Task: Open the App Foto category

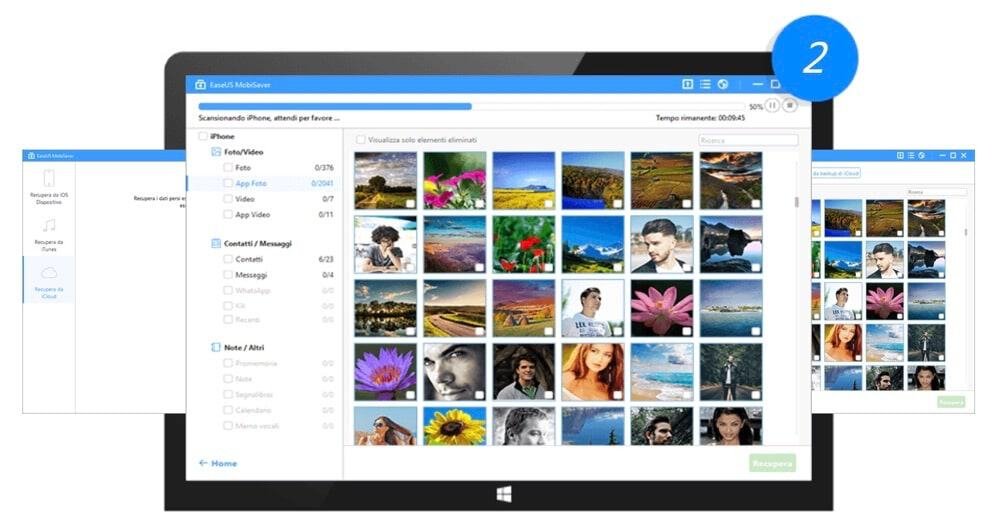Action: [x=251, y=183]
